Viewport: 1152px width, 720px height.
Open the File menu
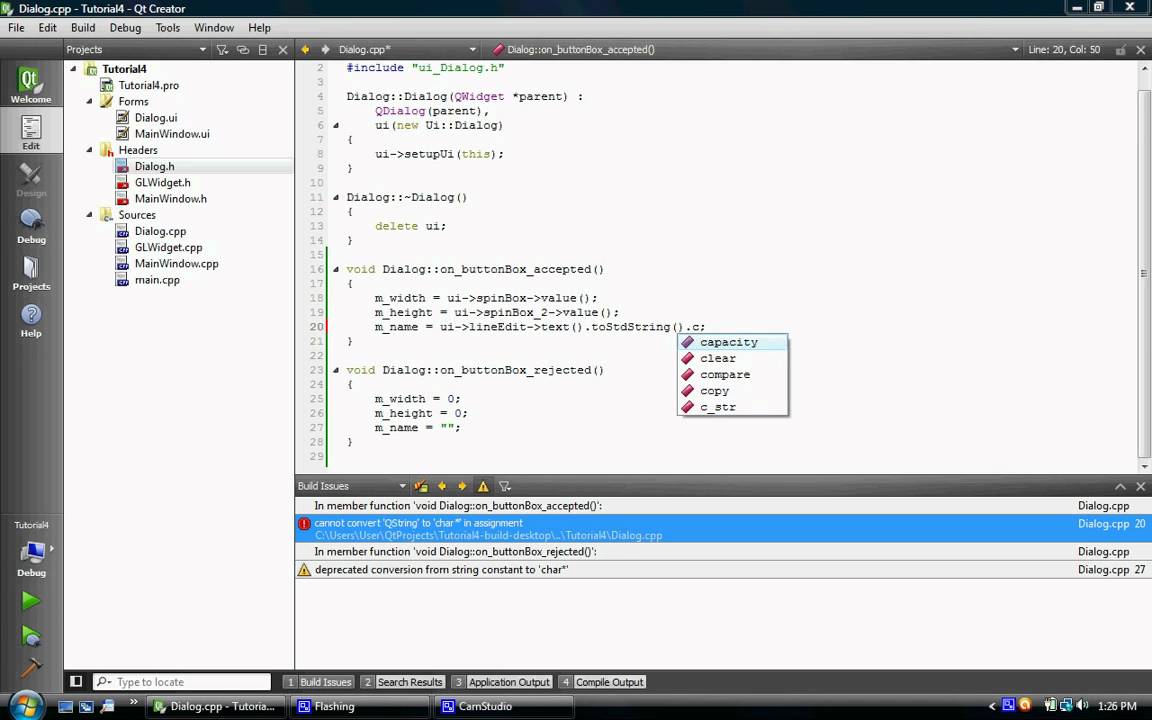tap(16, 27)
